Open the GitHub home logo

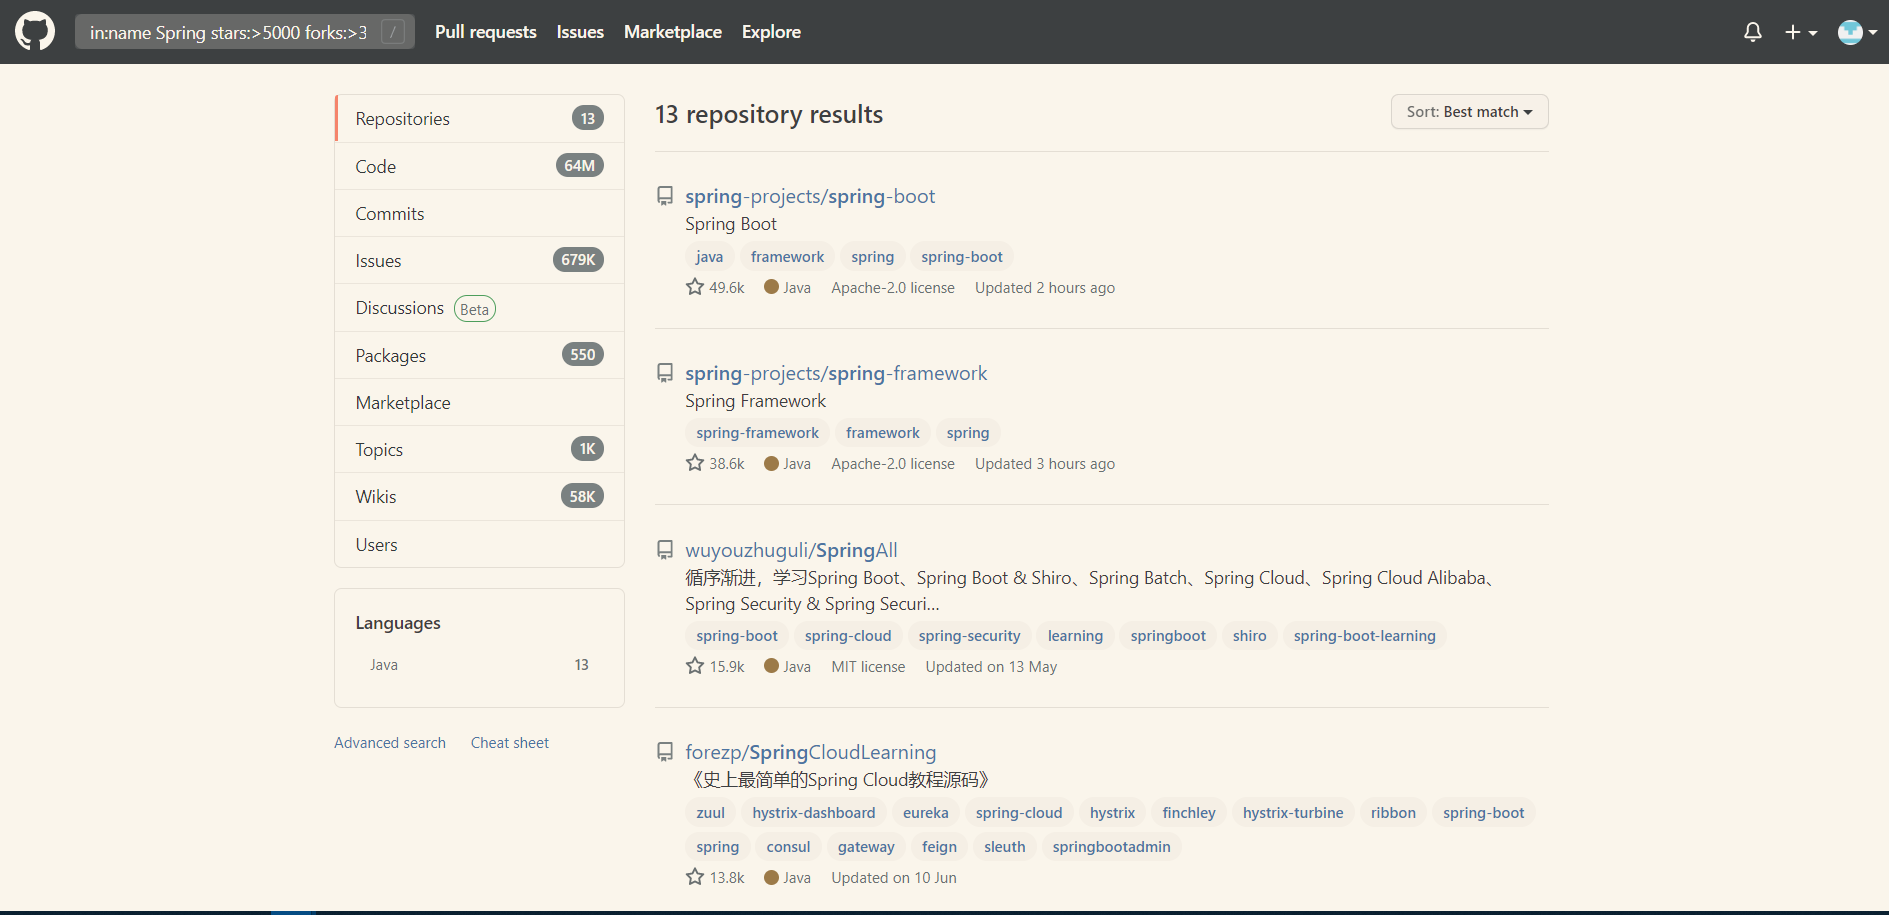tap(35, 32)
